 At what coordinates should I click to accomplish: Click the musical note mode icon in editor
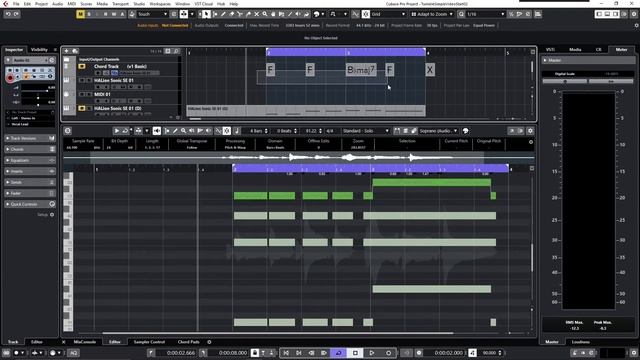point(236,131)
